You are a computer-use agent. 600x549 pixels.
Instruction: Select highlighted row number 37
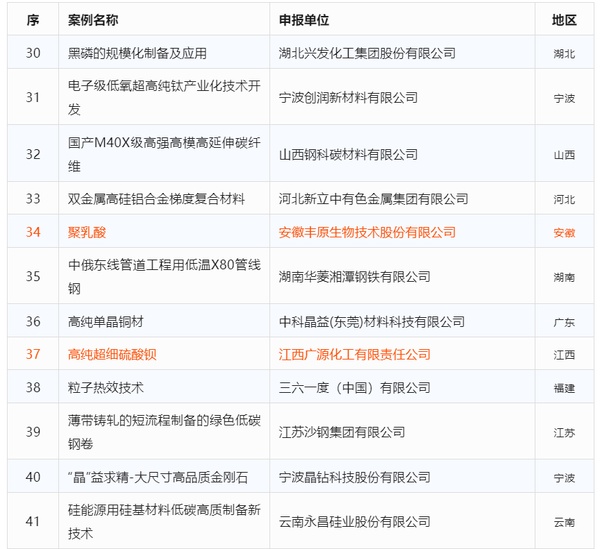coord(33,354)
